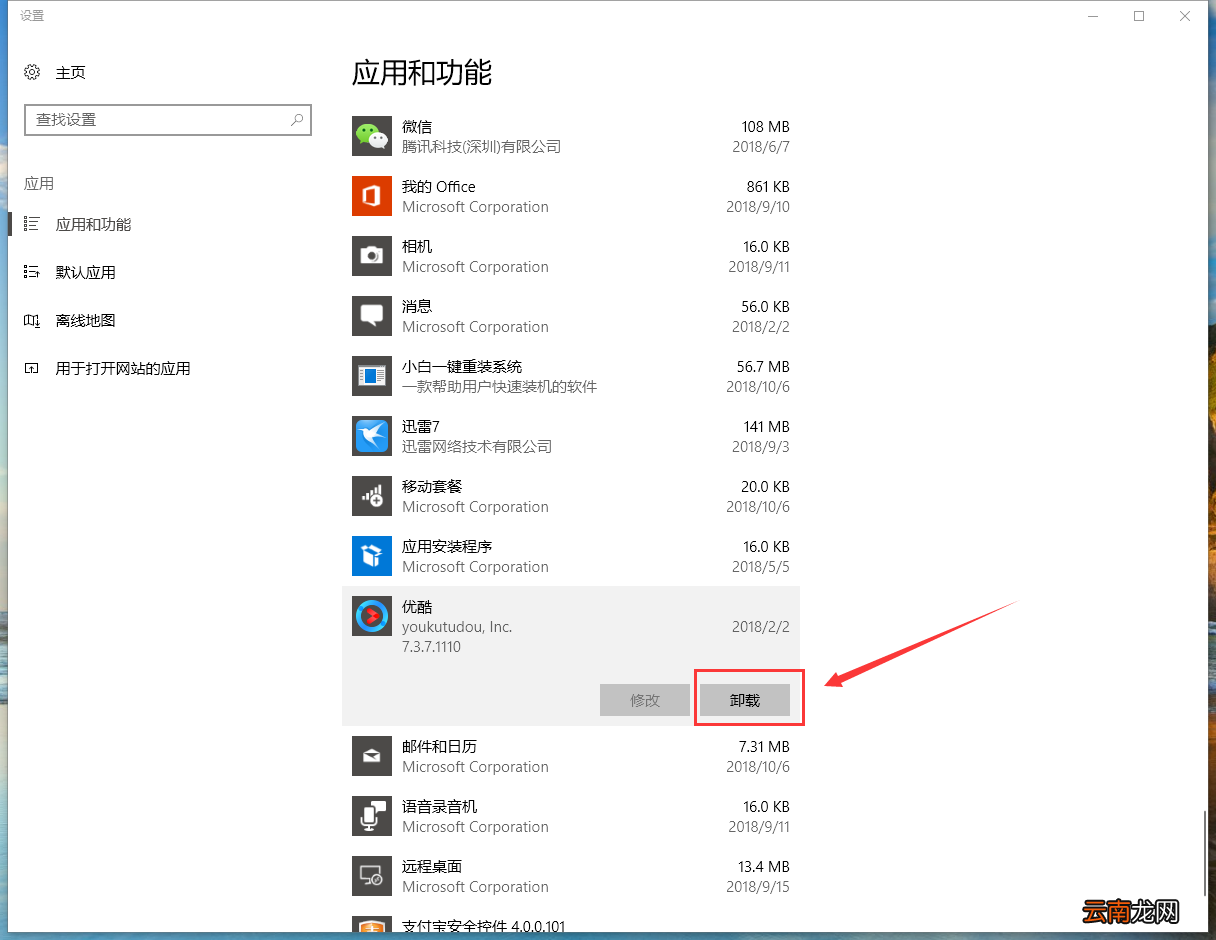Click the 迅雷7 Thunder app icon

(x=372, y=436)
